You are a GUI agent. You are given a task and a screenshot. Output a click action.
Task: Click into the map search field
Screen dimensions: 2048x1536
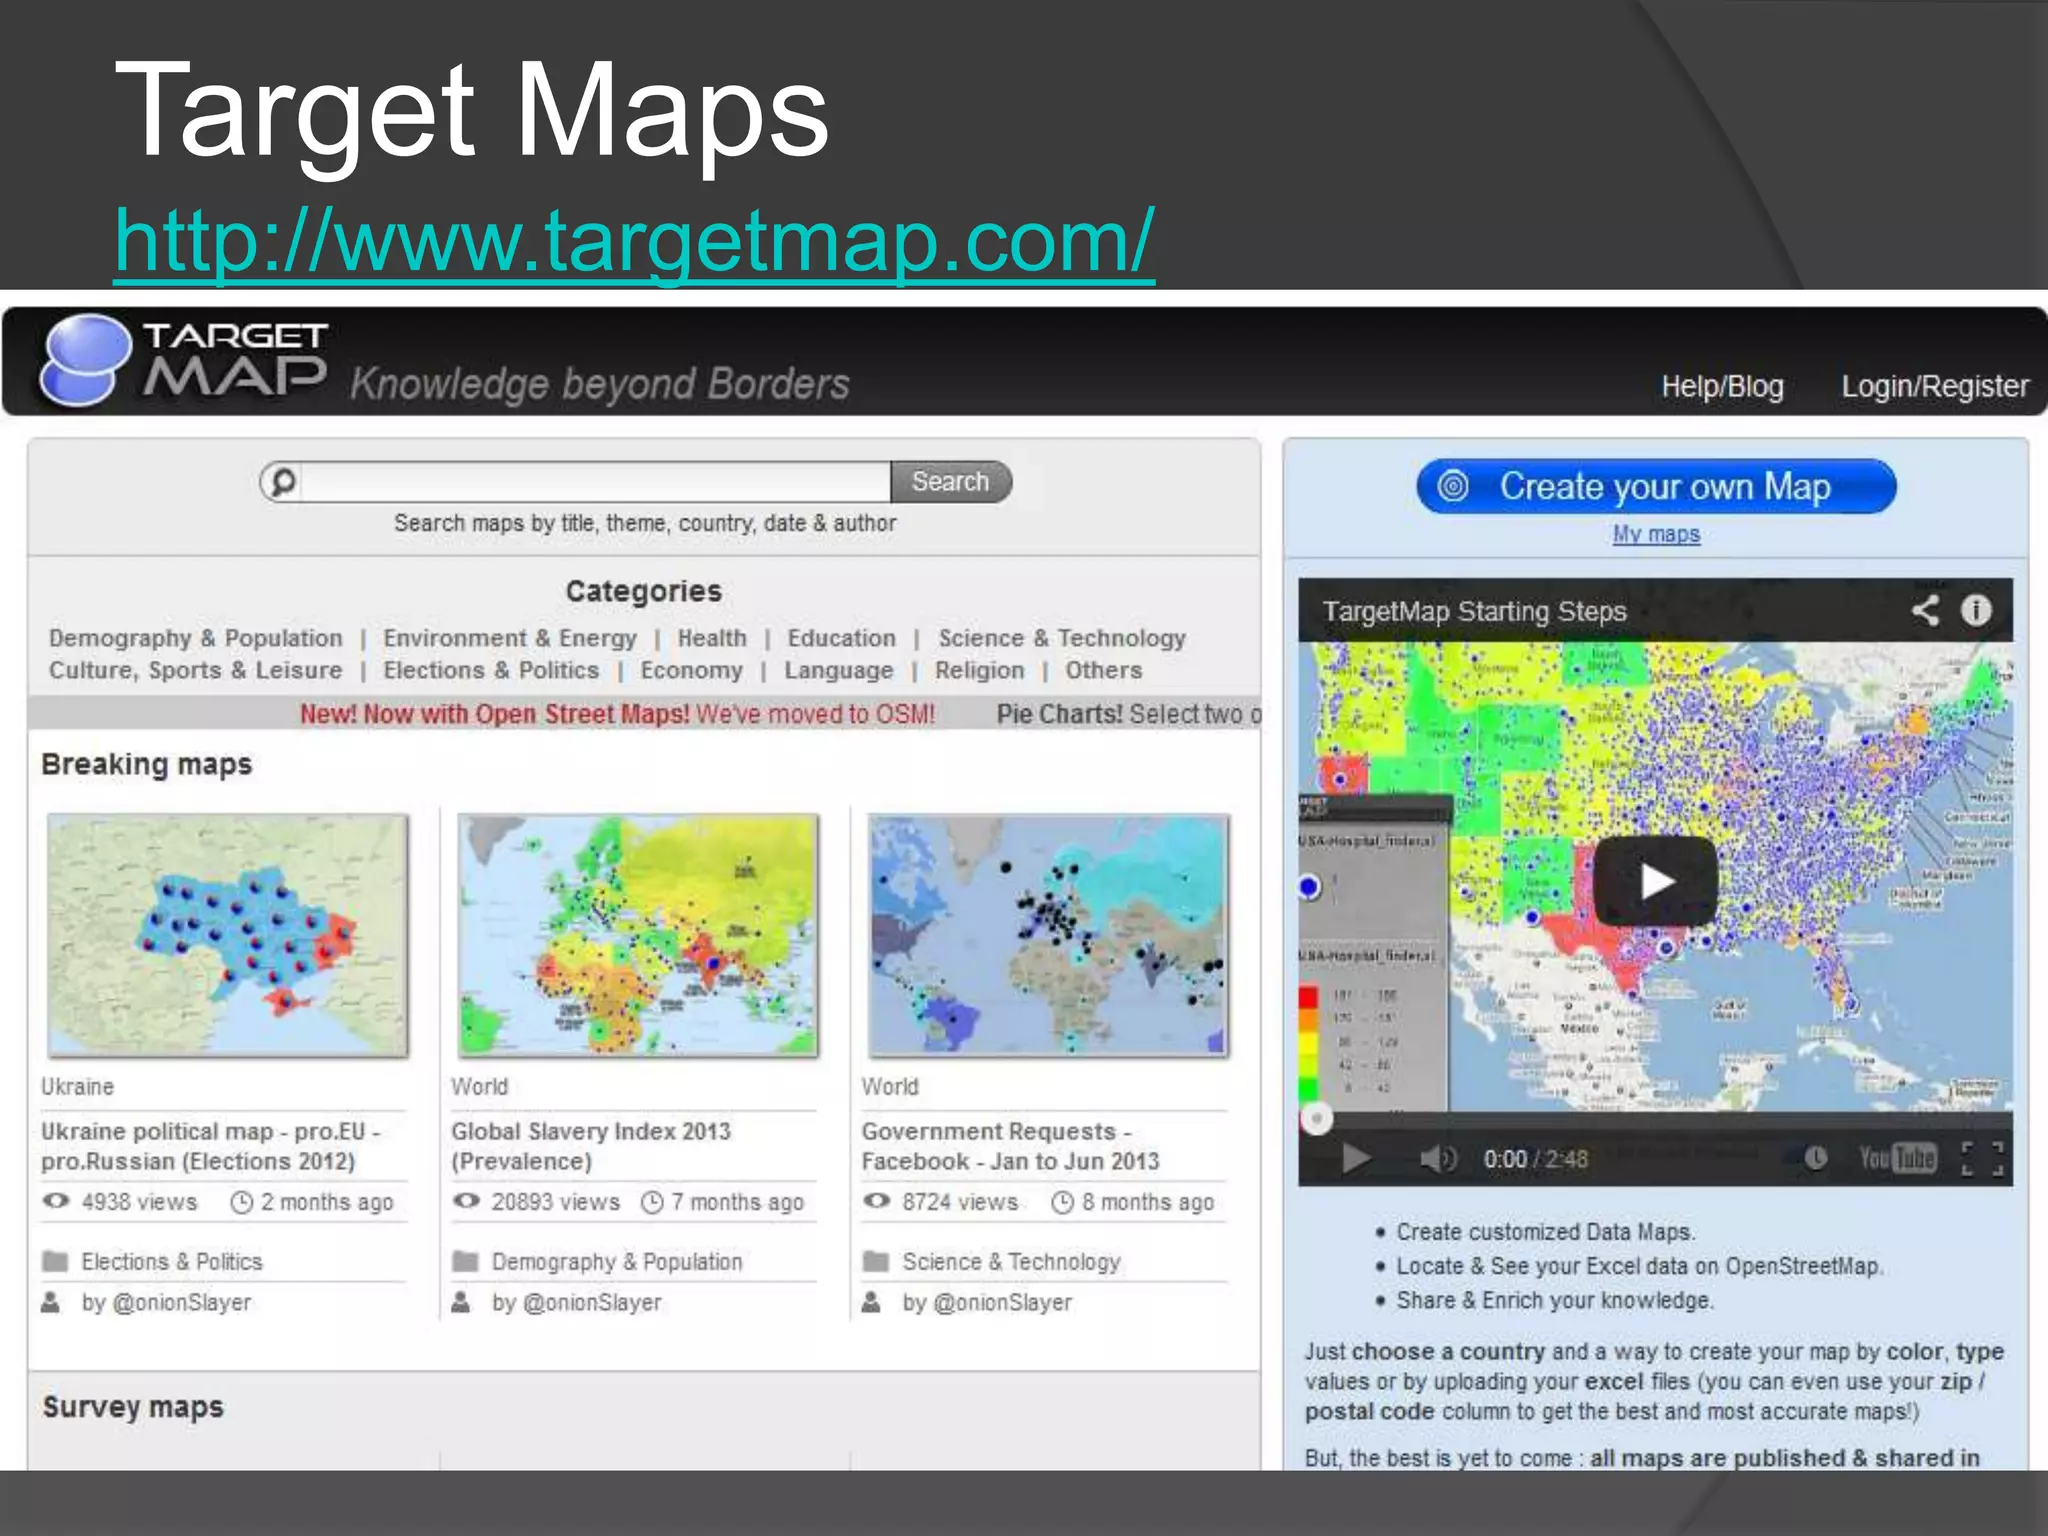595,482
